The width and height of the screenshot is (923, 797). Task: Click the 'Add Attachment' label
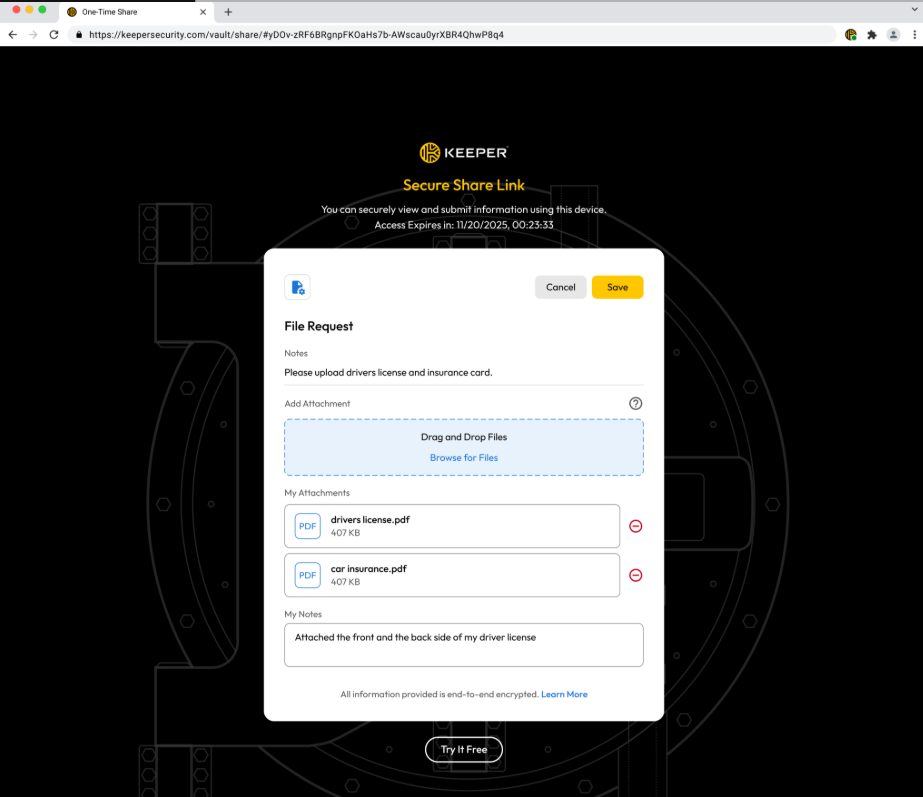click(x=317, y=403)
